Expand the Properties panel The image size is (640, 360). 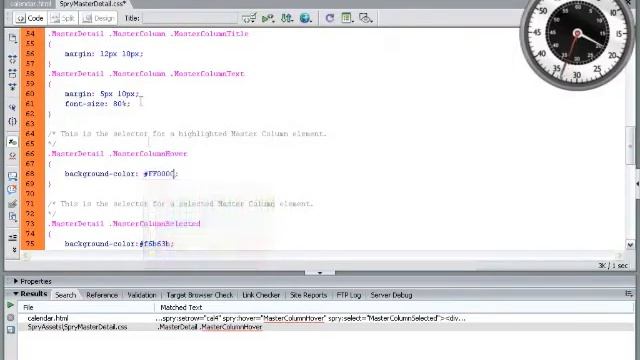[x=16, y=281]
